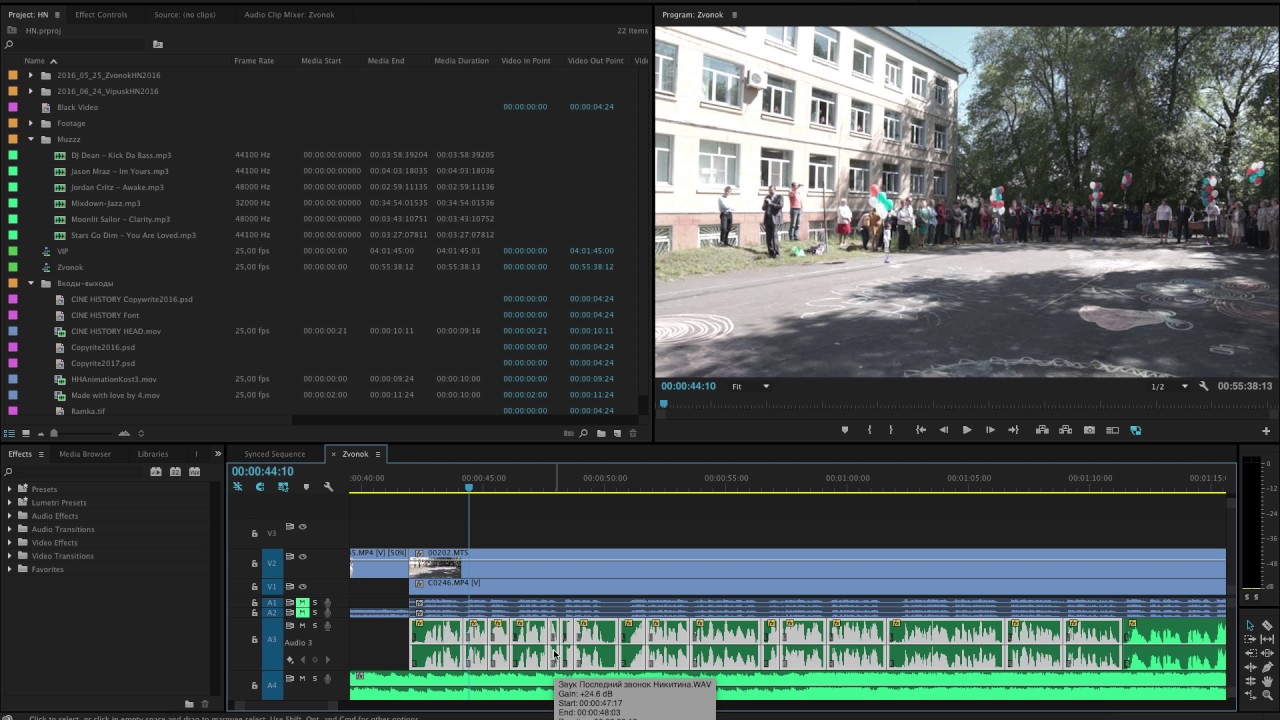Toggle V3 track output eye
Viewport: 1280px width, 720px height.
click(302, 527)
